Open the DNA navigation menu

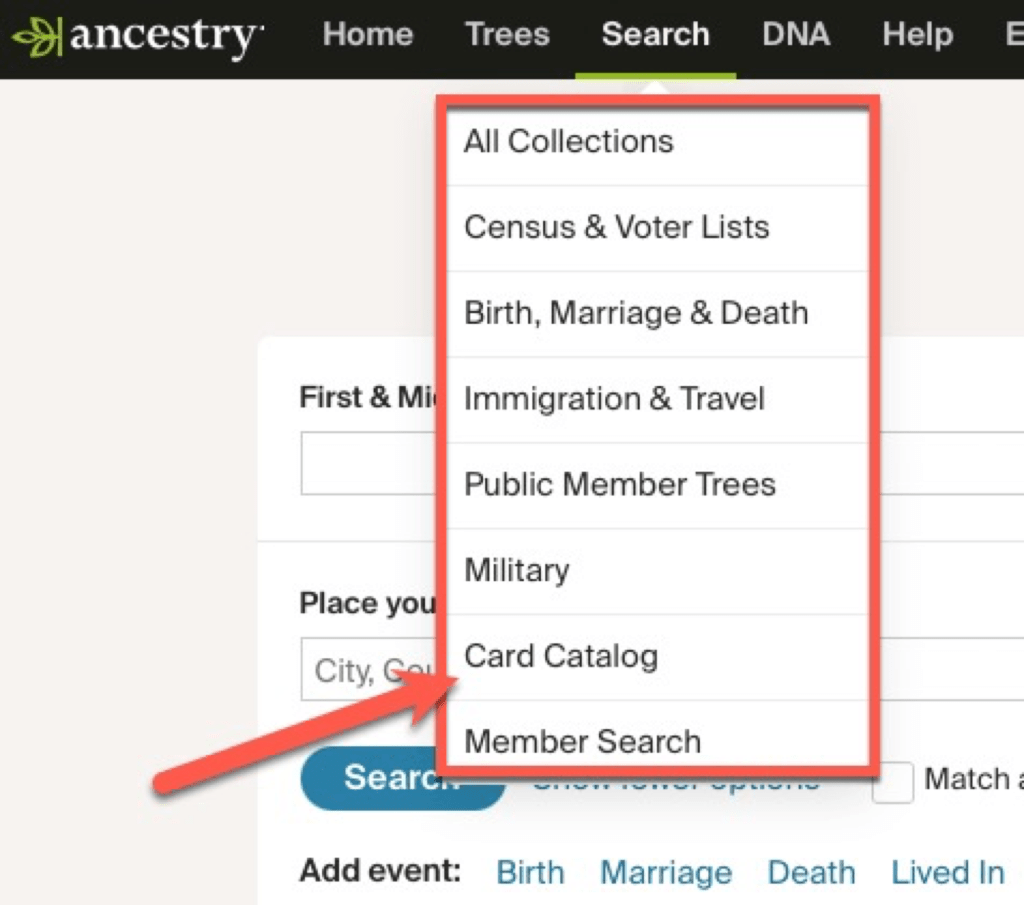tap(796, 35)
